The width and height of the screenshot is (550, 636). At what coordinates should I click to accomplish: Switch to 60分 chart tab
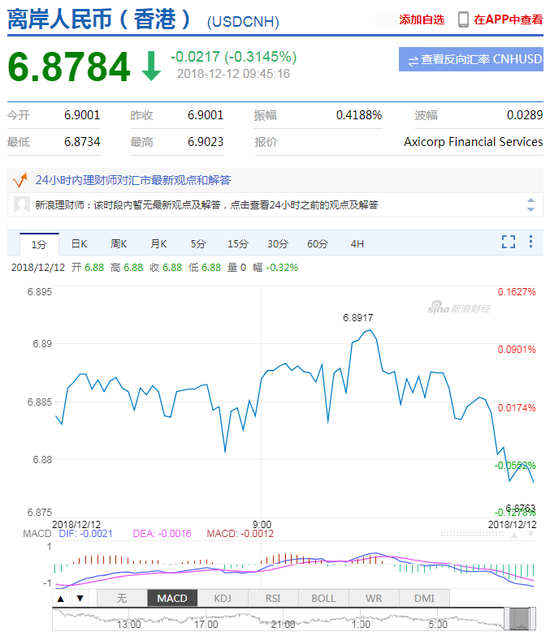point(317,244)
